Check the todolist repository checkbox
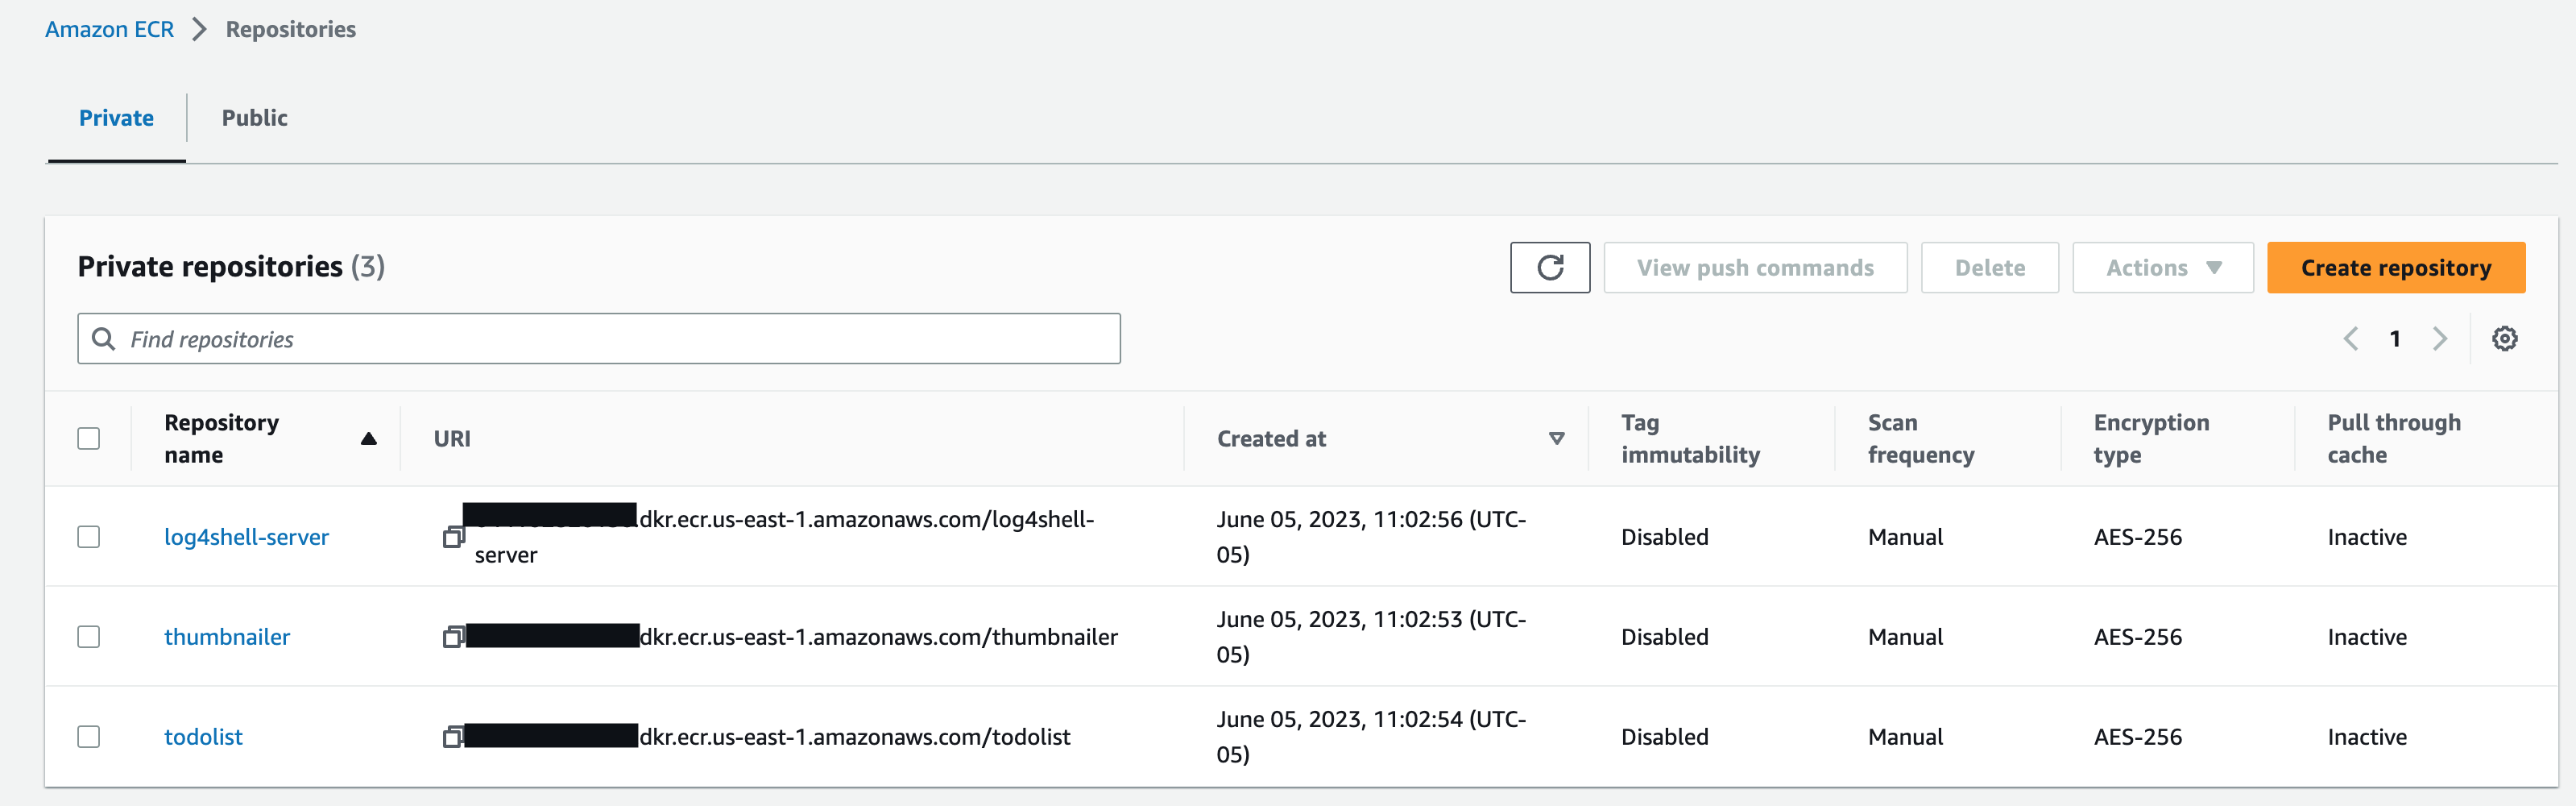Image resolution: width=2576 pixels, height=806 pixels. 89,737
